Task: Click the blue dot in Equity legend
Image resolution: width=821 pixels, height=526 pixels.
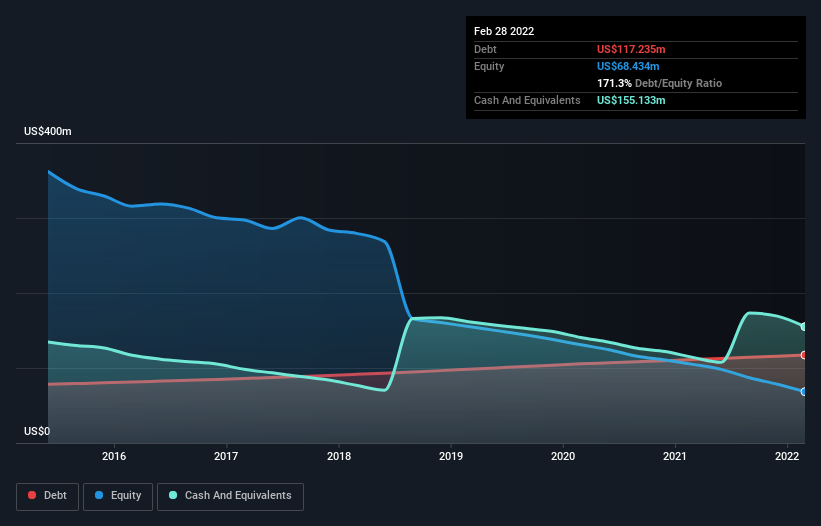Action: tap(98, 495)
